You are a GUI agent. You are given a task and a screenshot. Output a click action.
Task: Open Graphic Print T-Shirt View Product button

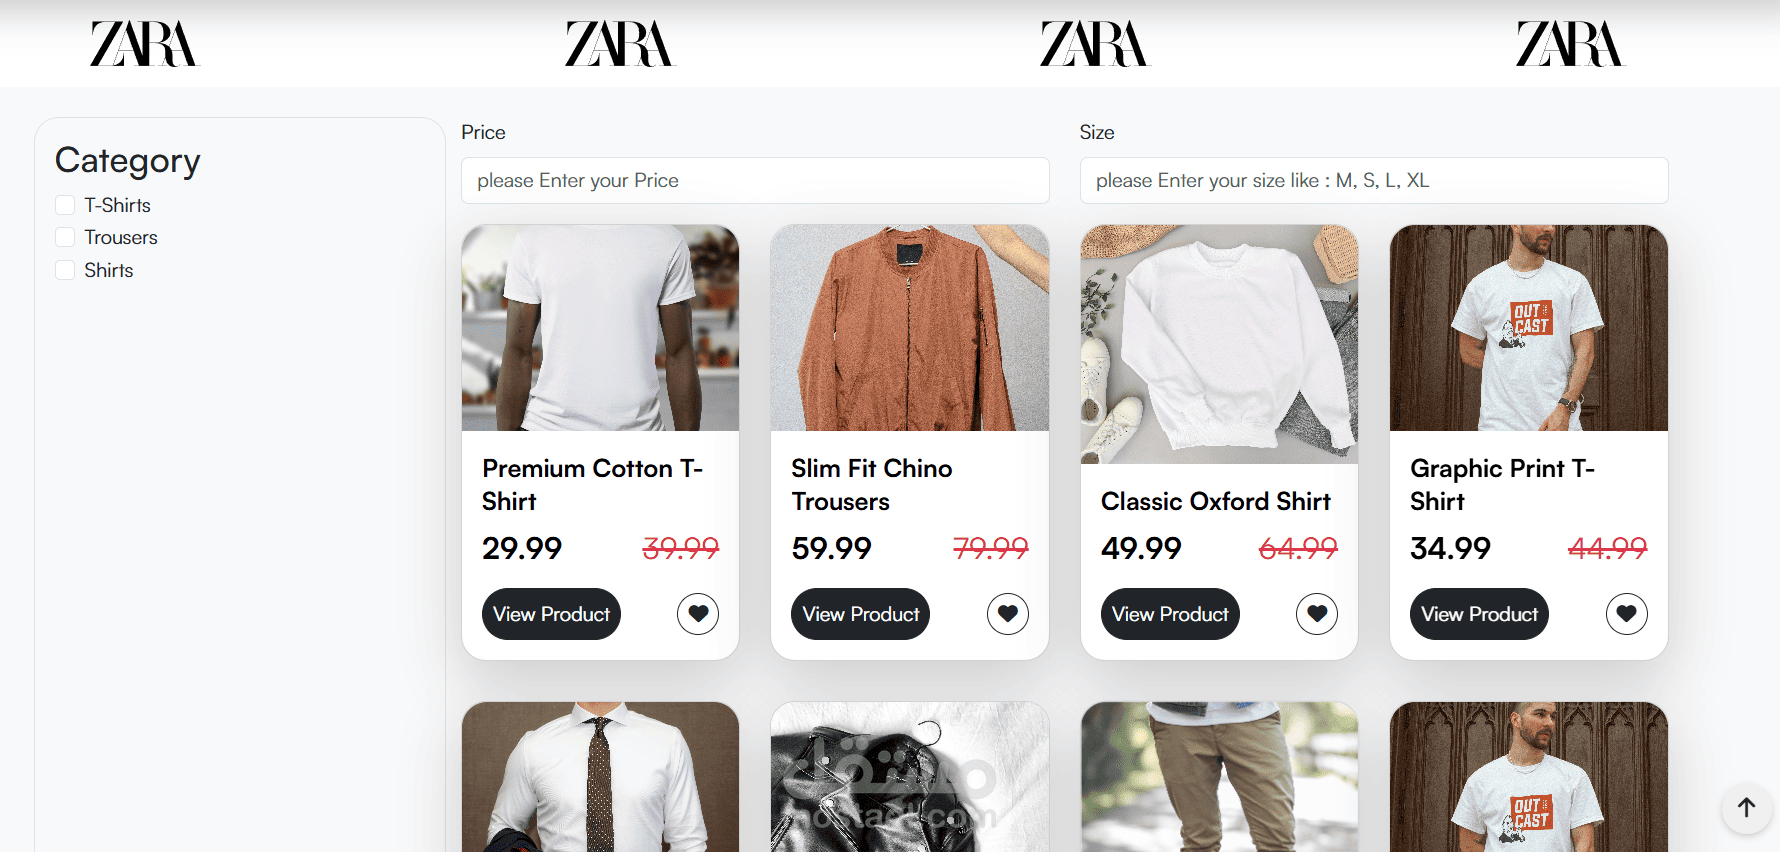(x=1479, y=614)
